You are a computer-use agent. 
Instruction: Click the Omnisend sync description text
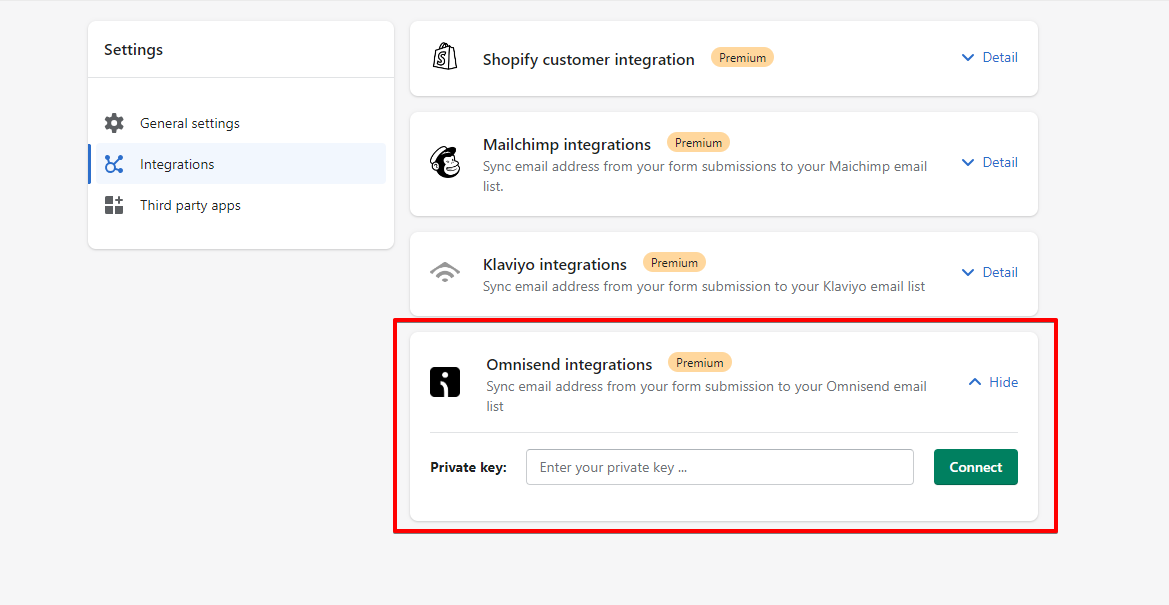[707, 396]
